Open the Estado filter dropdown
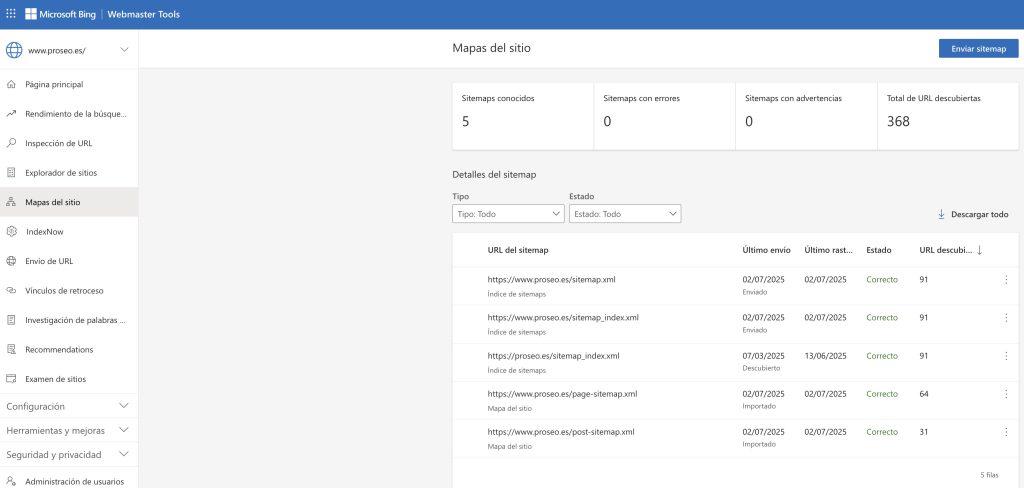1024x488 pixels. point(624,214)
